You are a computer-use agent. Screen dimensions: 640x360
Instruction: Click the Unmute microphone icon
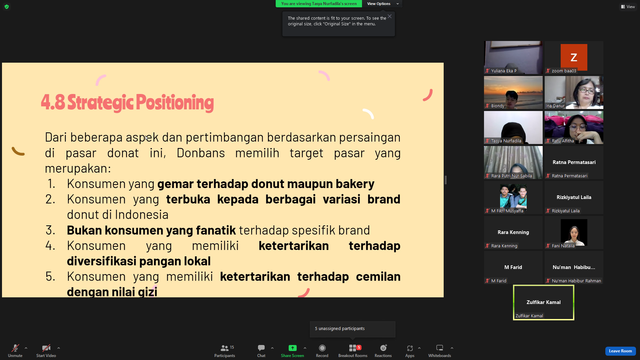(x=15, y=348)
